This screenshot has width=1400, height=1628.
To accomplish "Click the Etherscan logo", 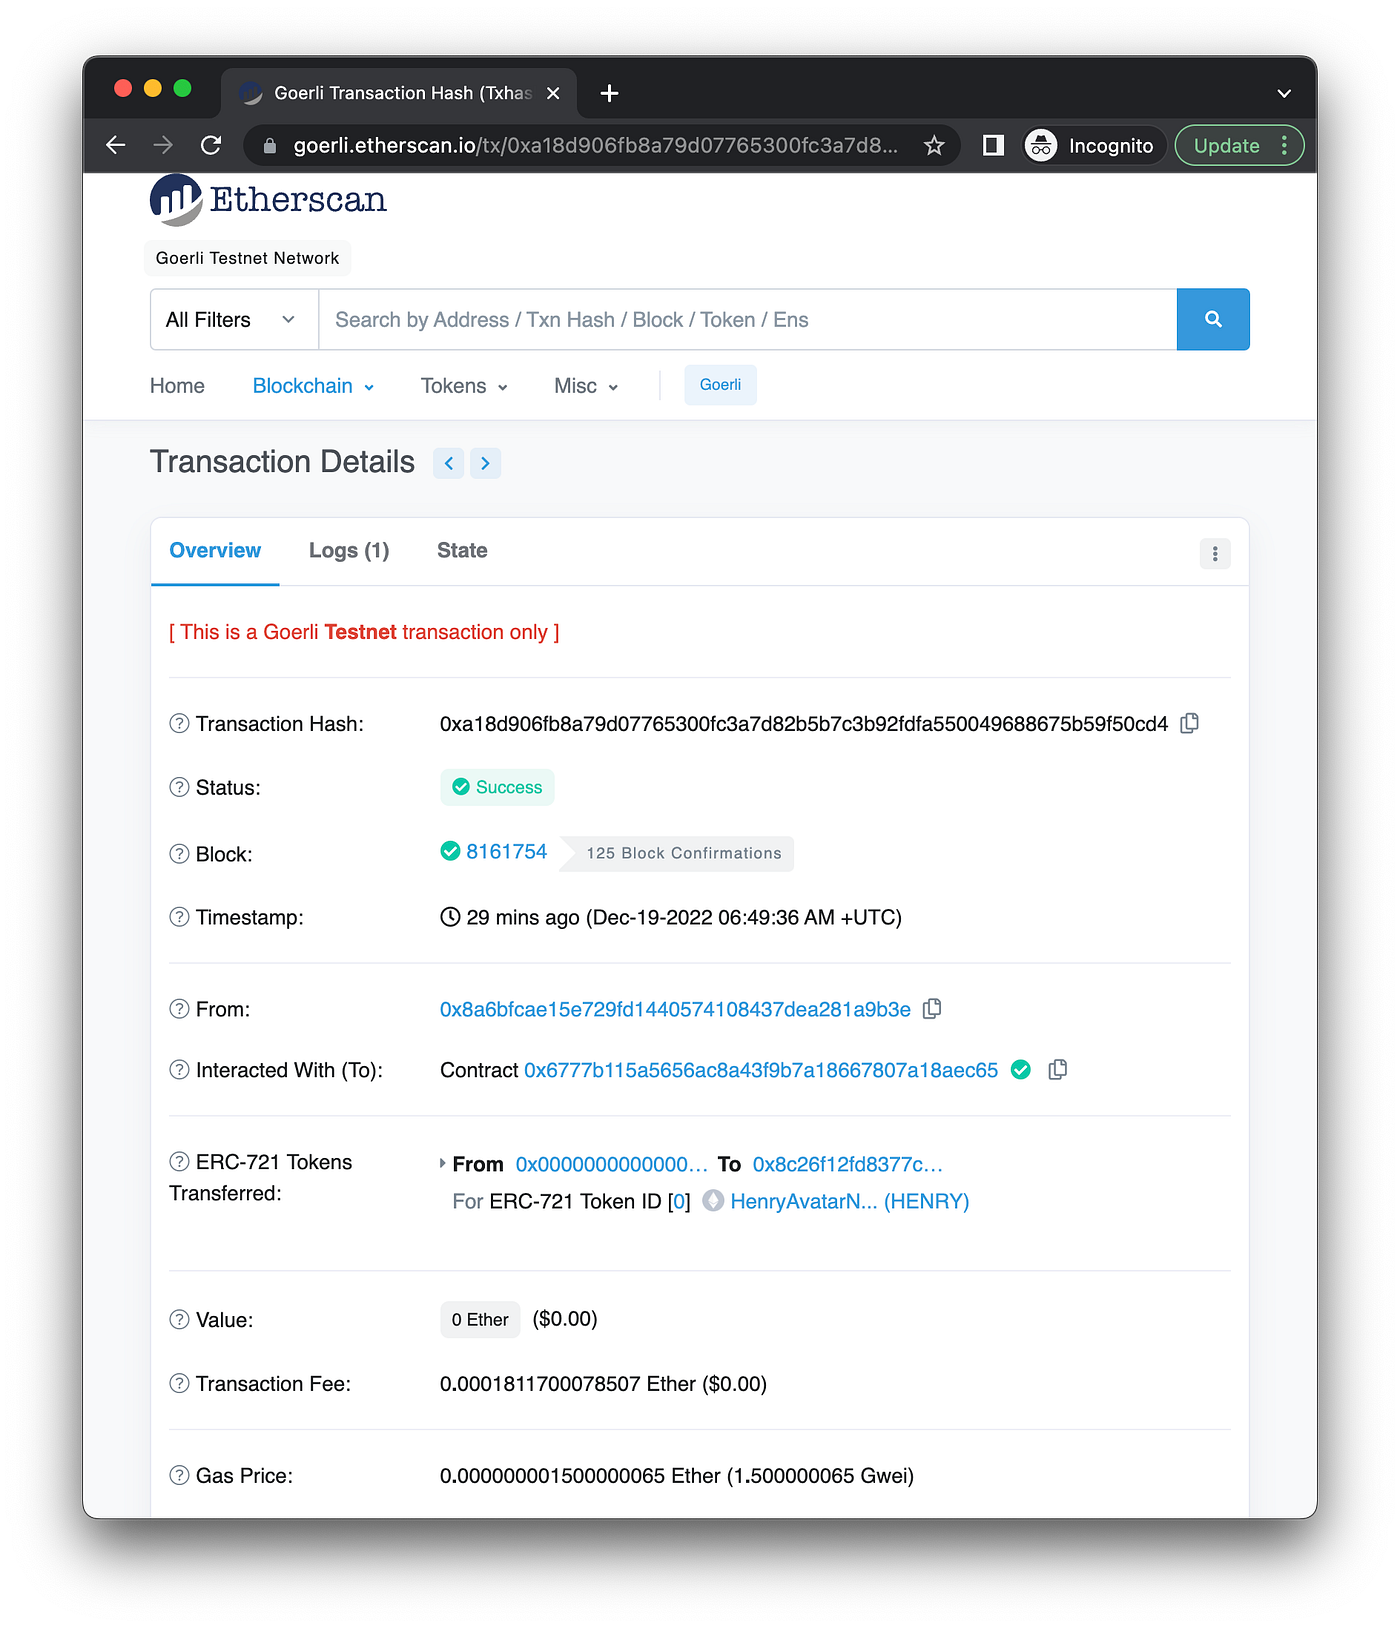I will [x=268, y=199].
